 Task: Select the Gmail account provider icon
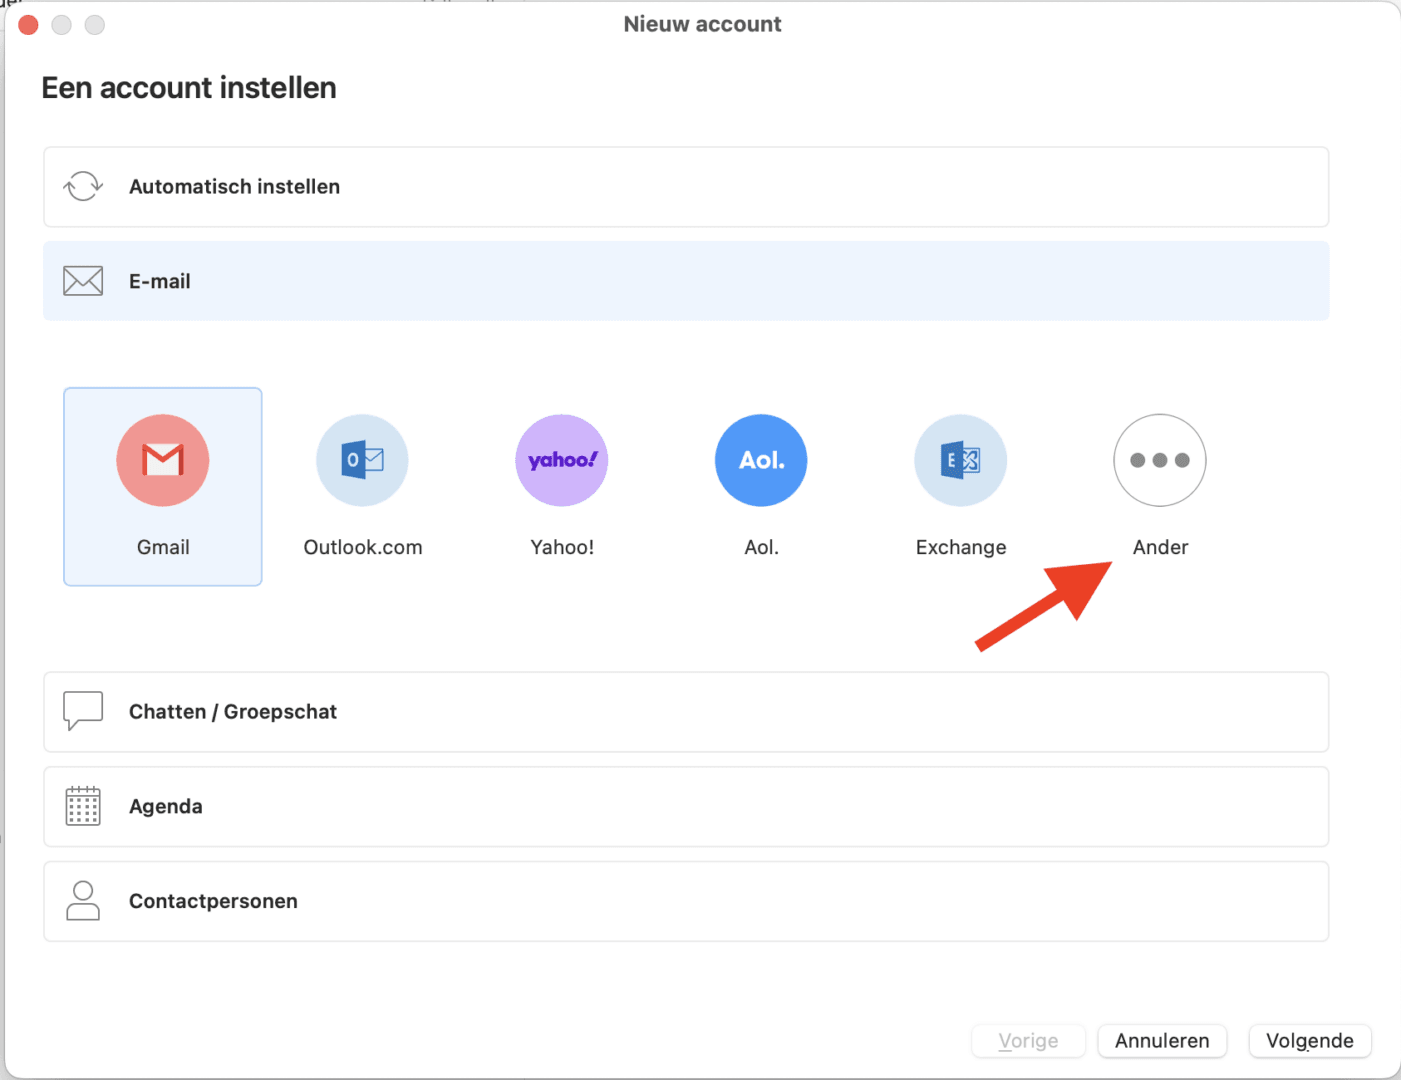click(x=163, y=460)
